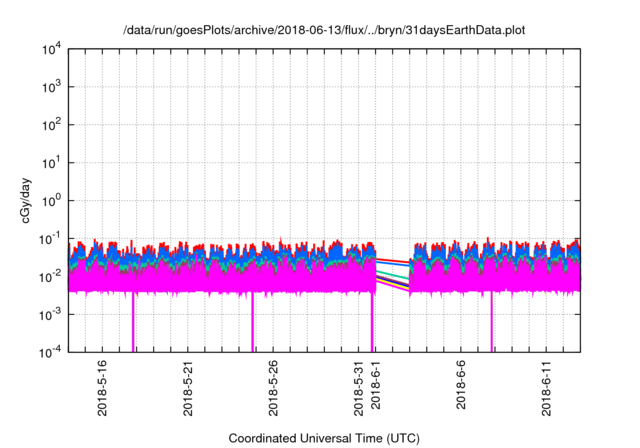Click the 10^4 y-axis tick label
This screenshot has width=640, height=448.
click(51, 50)
